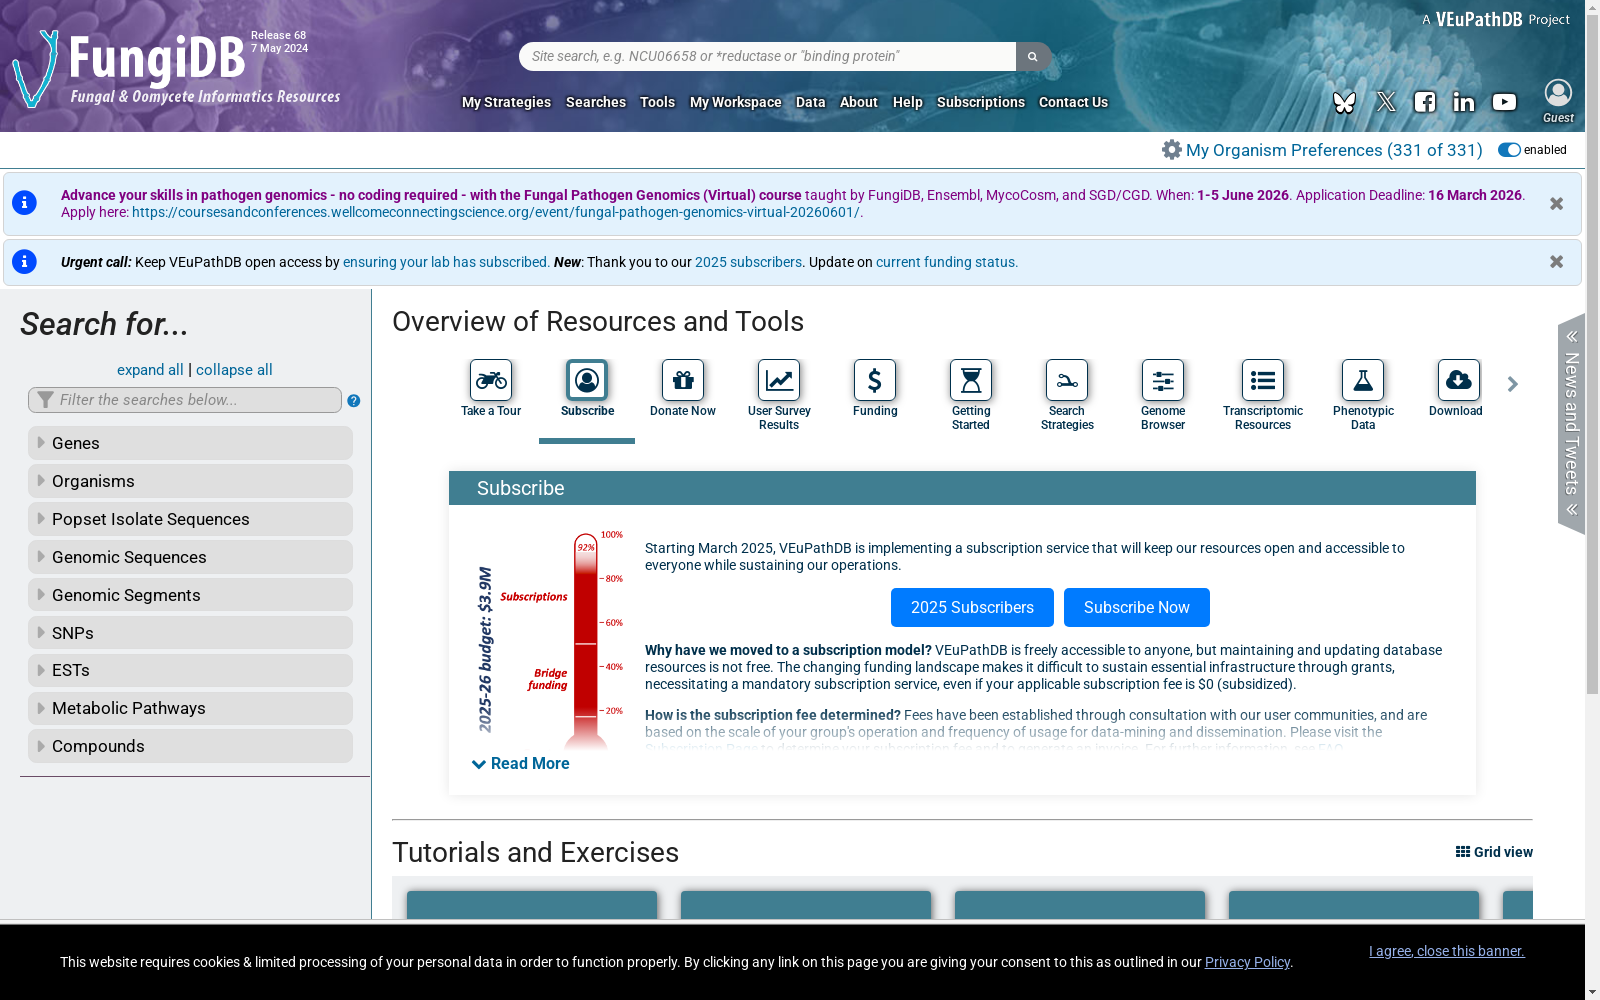Open the Bluesky social icon

coord(1344,102)
